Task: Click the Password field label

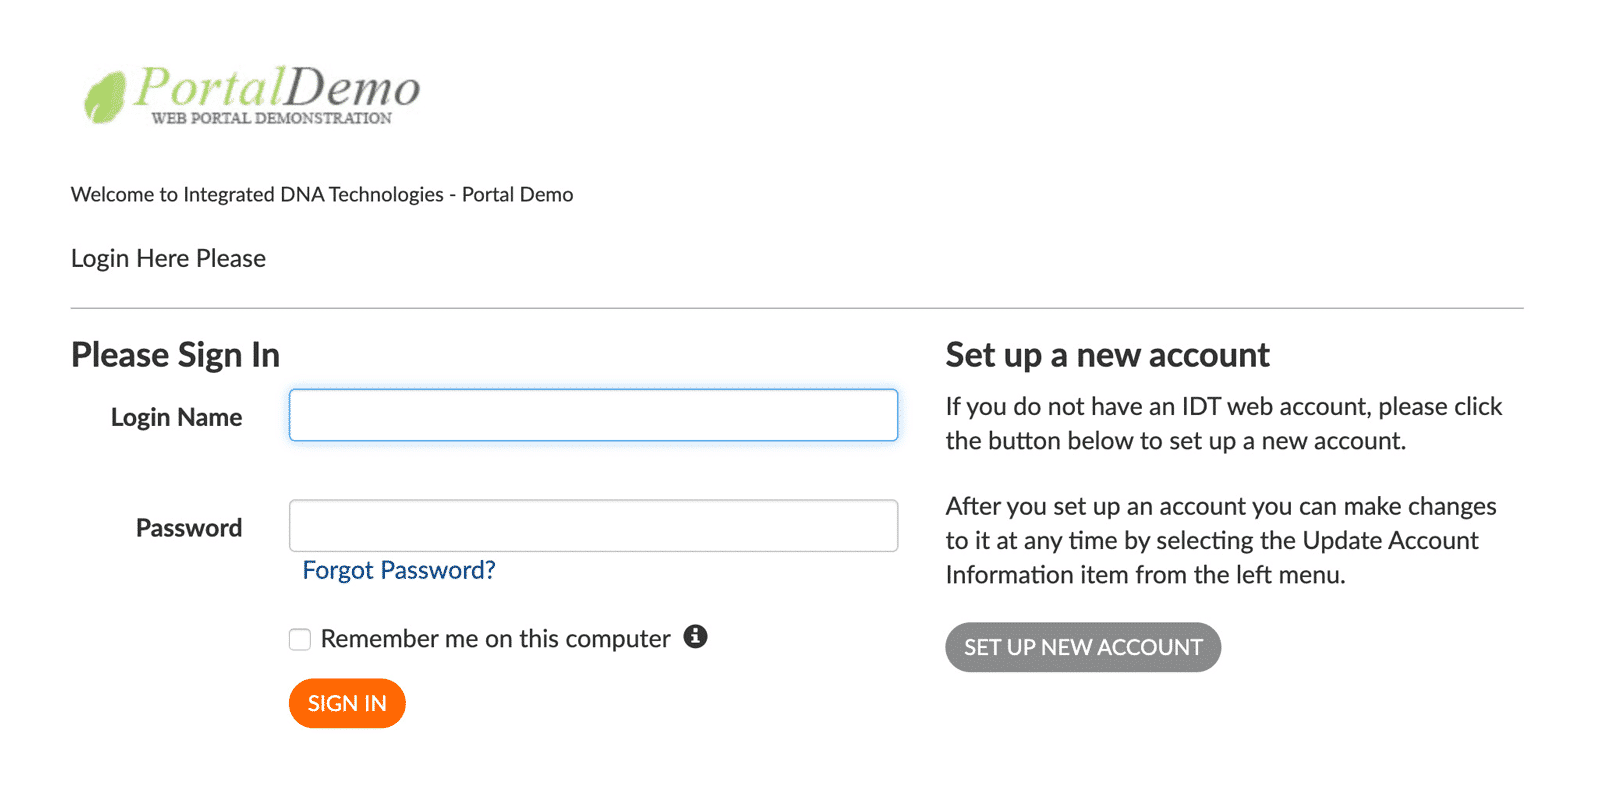Action: click(188, 528)
